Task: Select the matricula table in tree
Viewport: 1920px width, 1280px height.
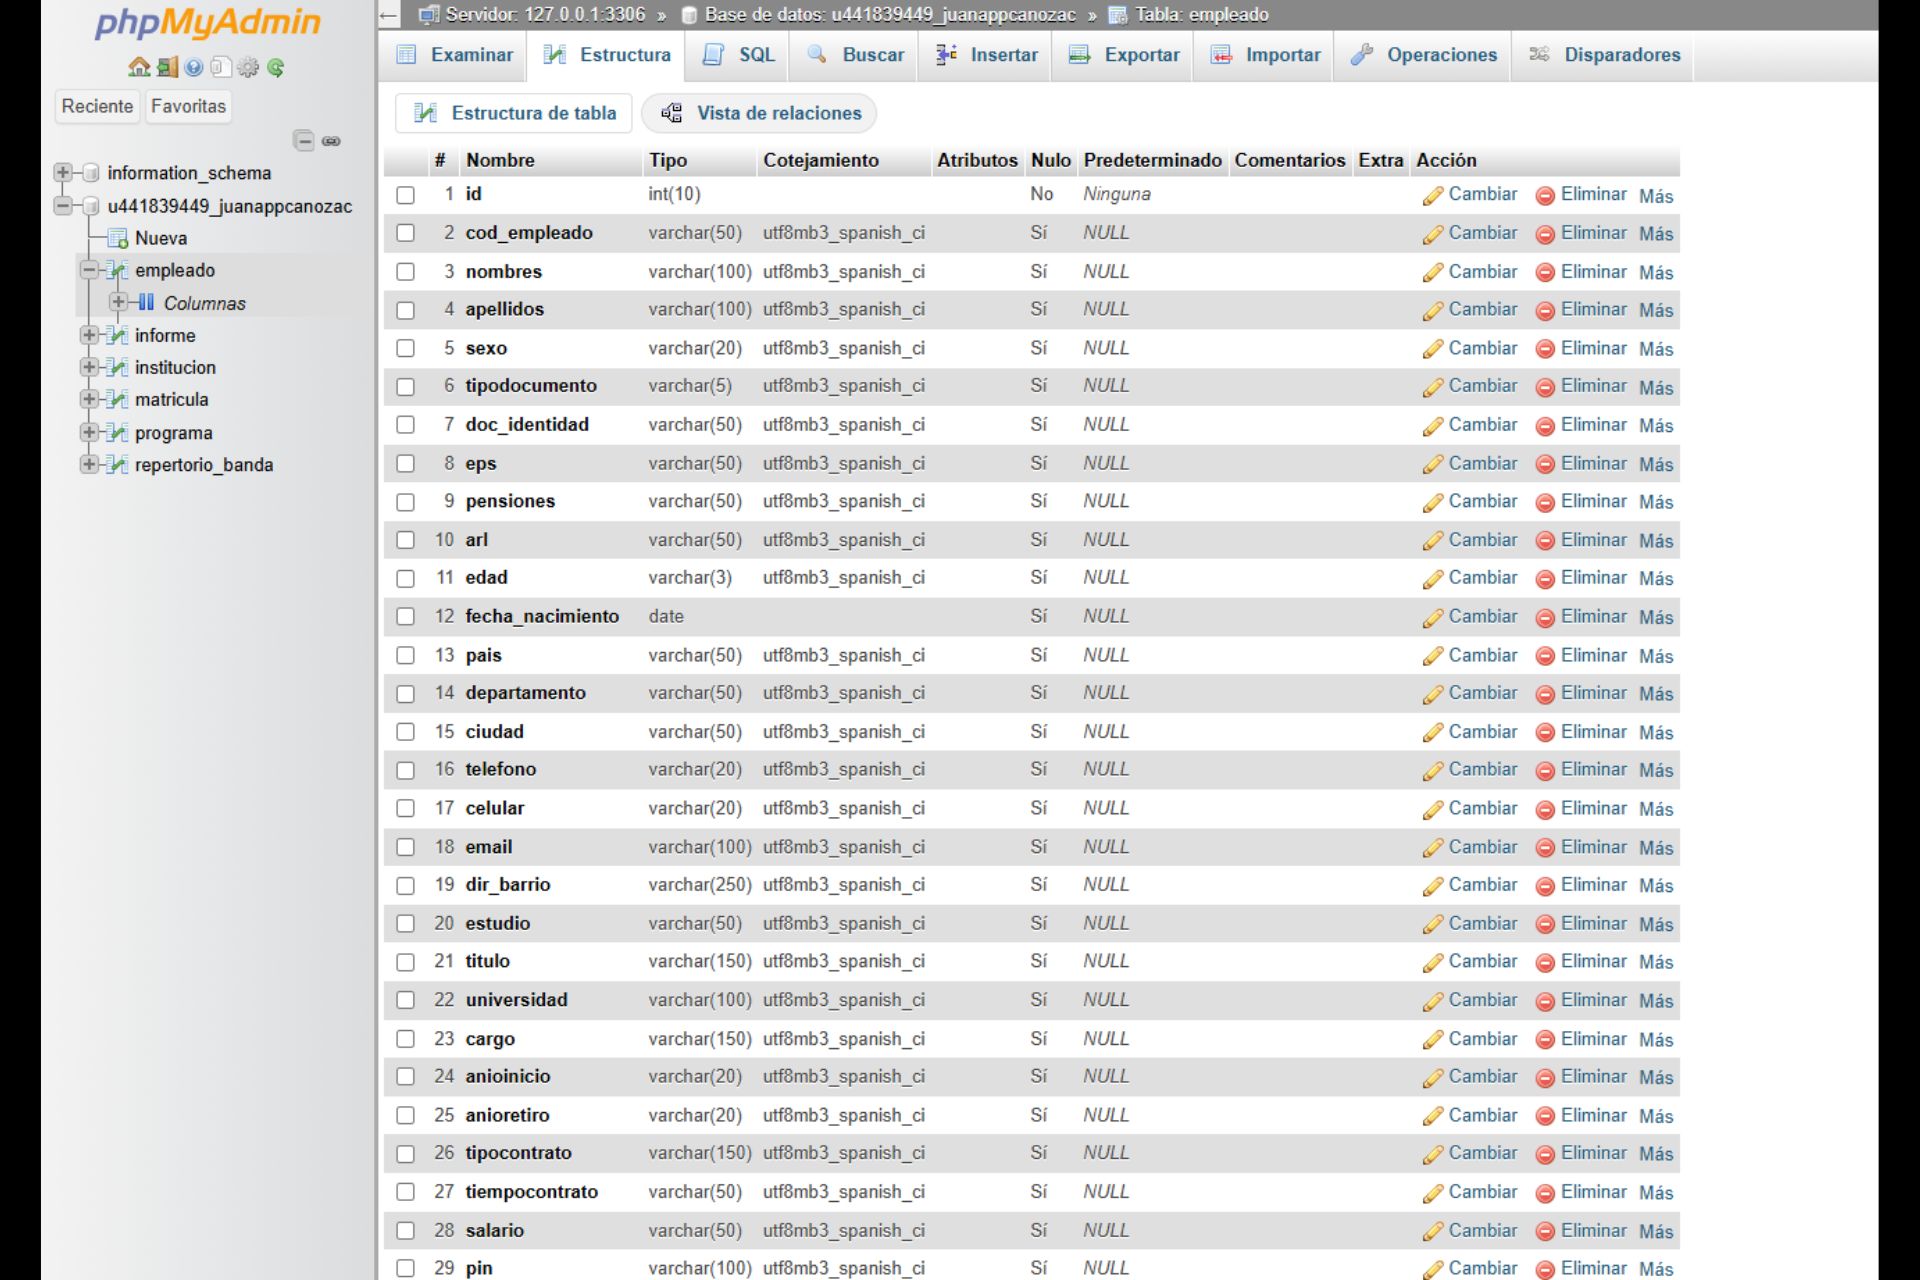Action: click(171, 399)
